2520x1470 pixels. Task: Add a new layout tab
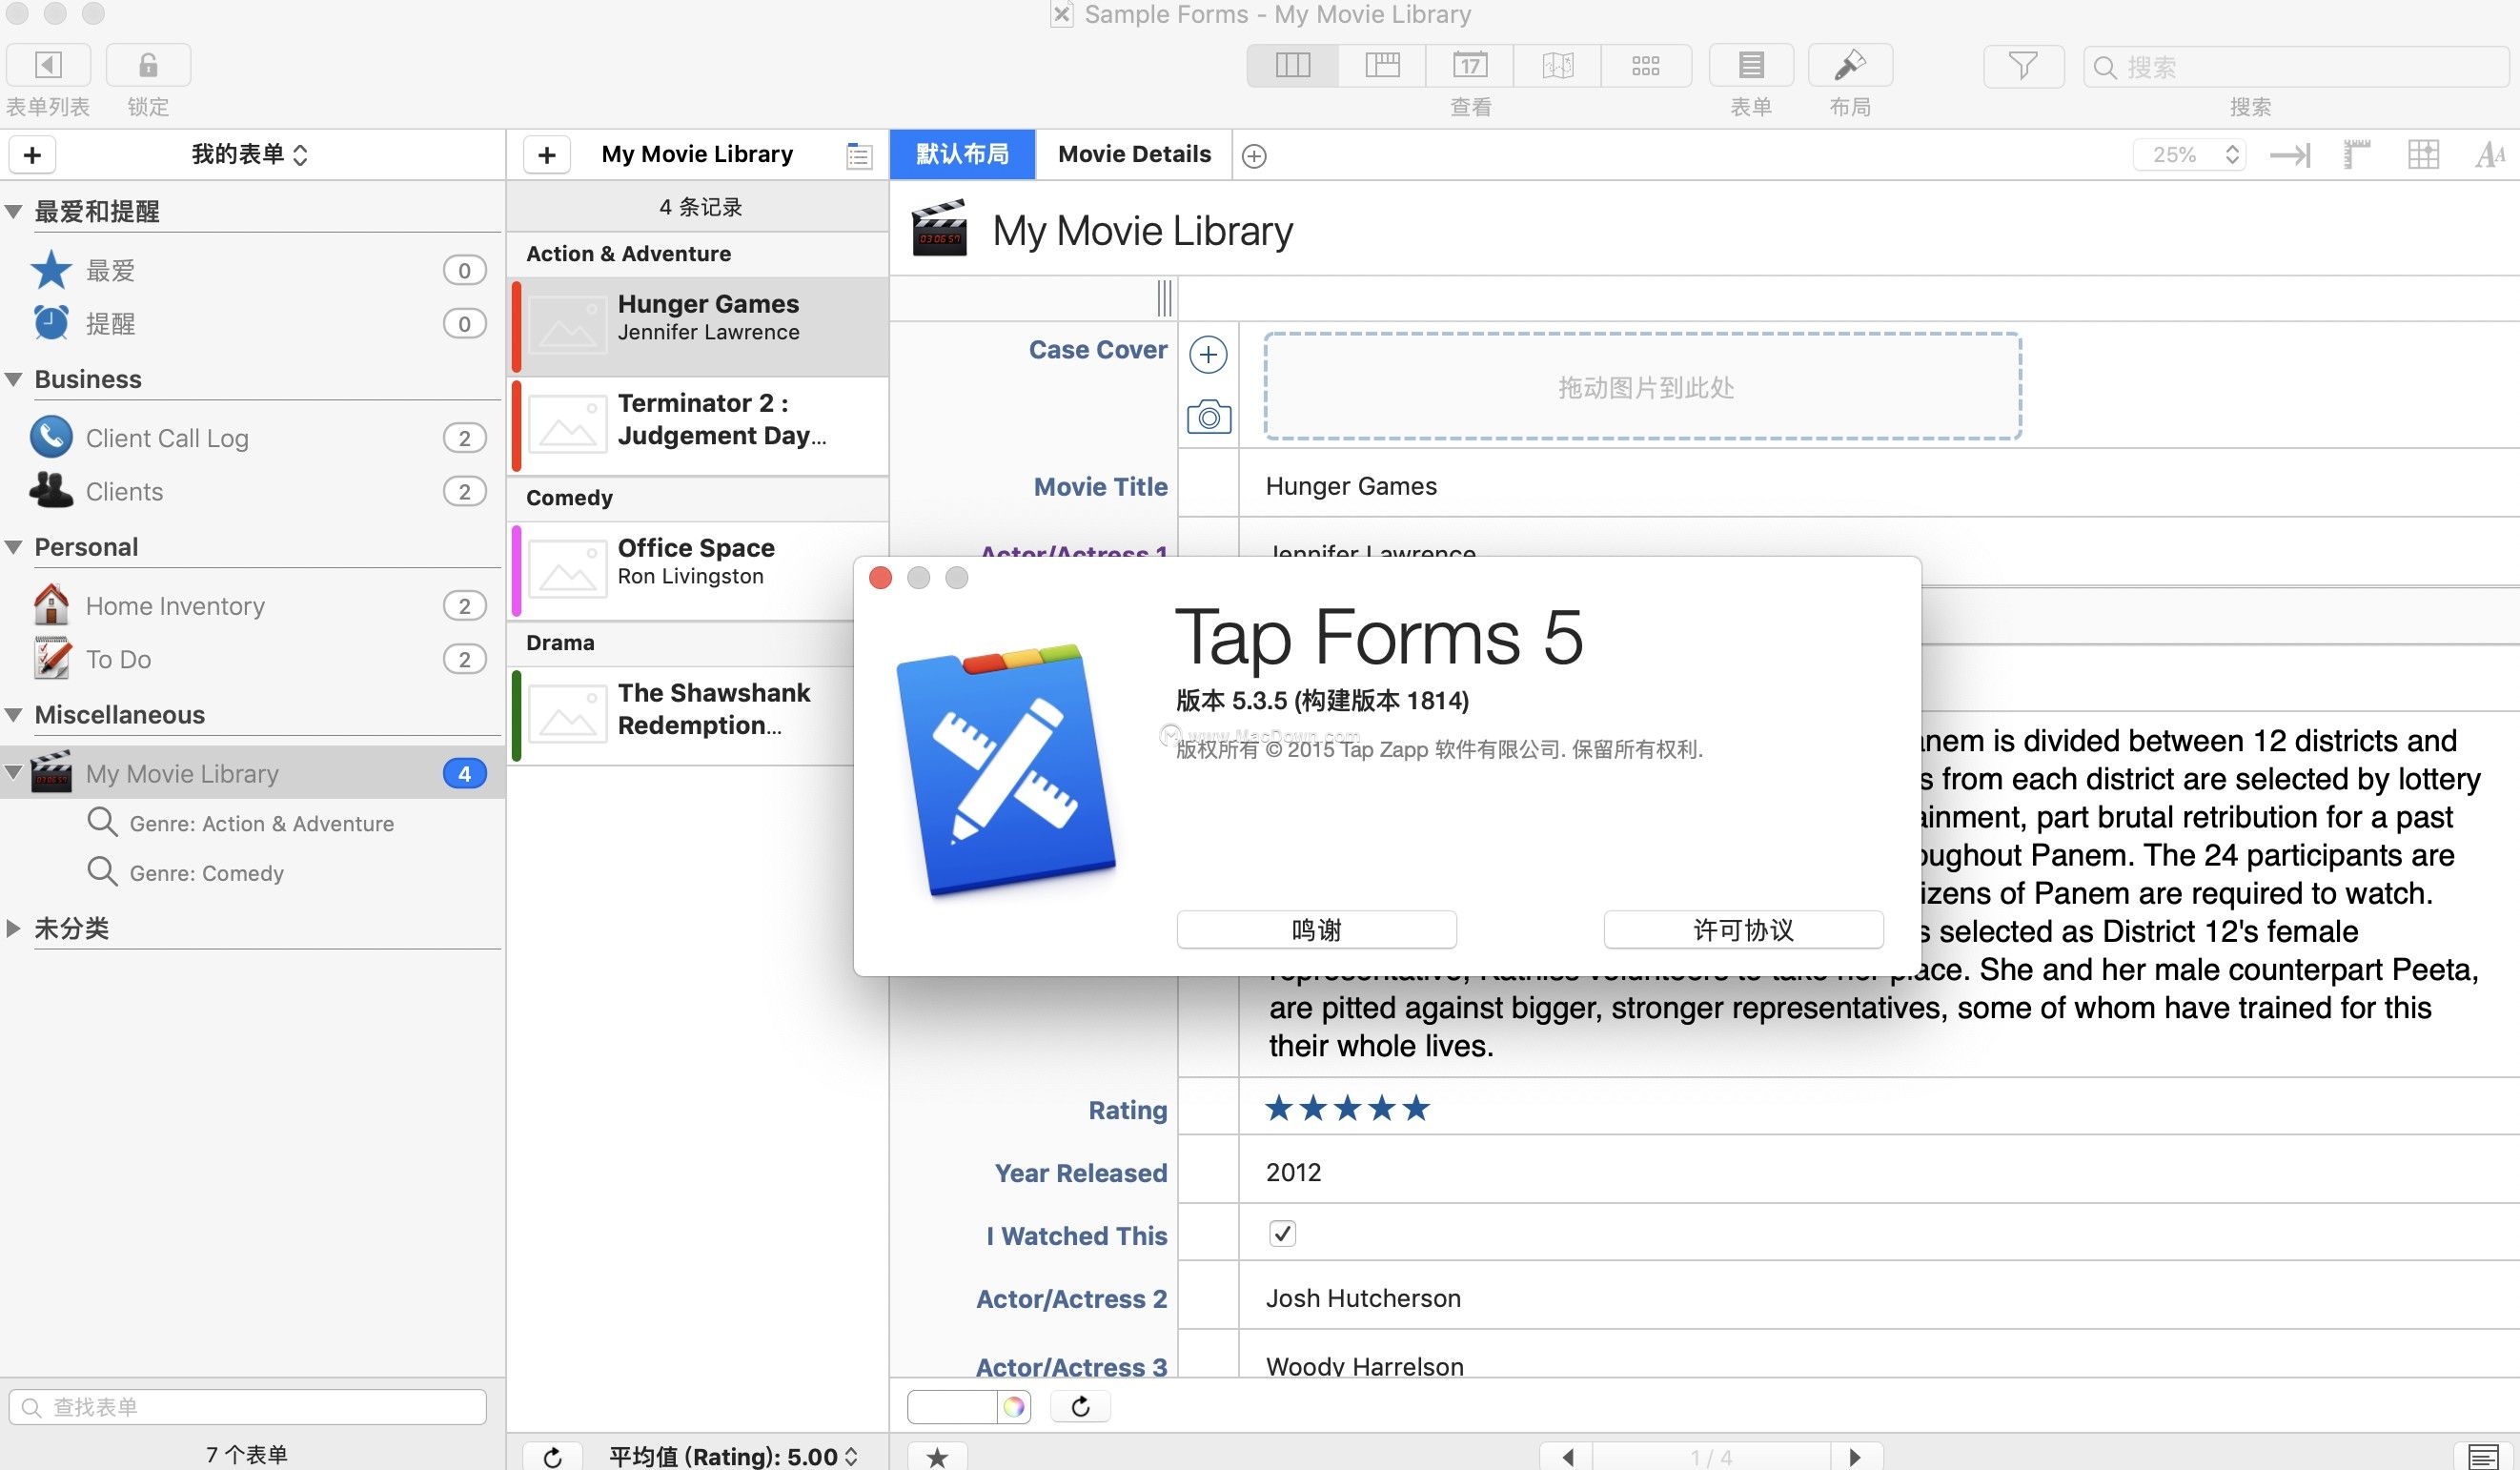pyautogui.click(x=1254, y=156)
